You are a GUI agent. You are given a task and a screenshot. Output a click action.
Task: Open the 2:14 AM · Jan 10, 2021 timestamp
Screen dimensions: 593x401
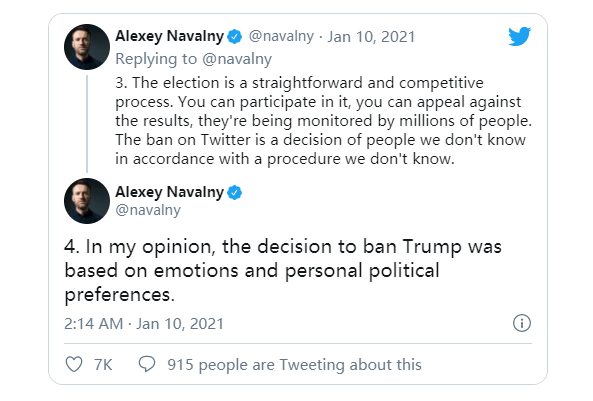click(144, 324)
